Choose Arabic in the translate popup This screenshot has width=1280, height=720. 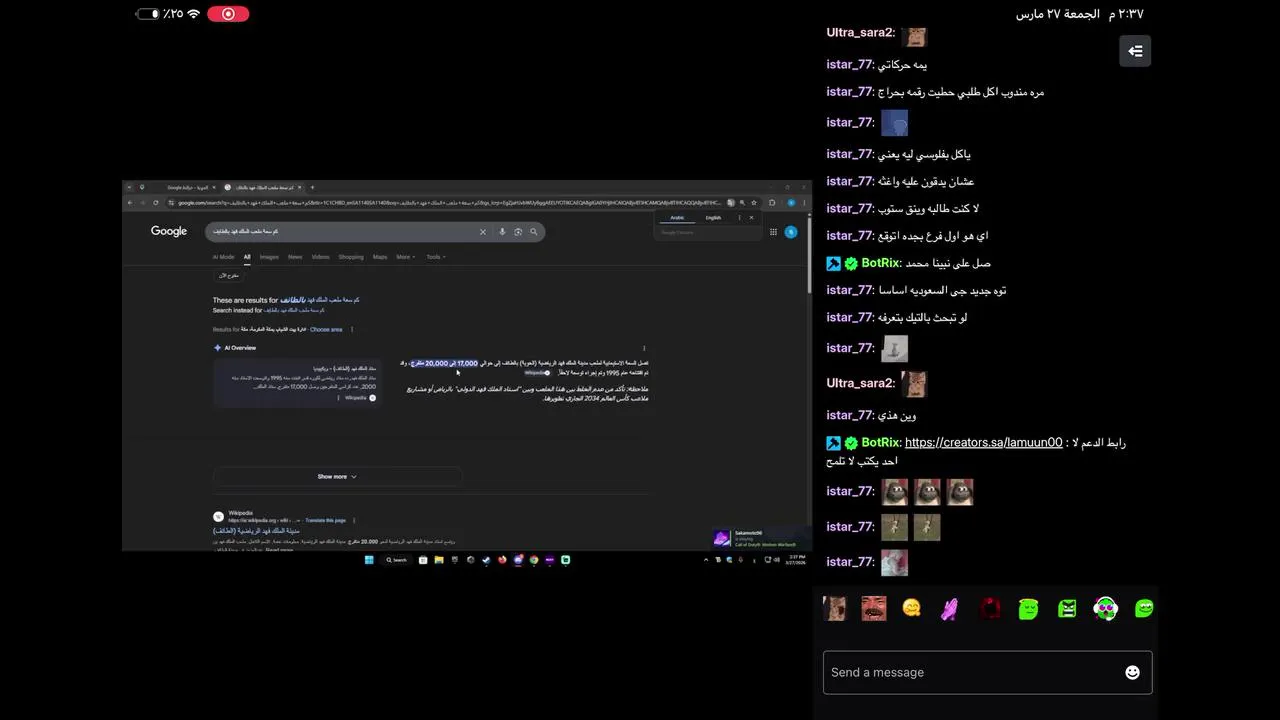pos(677,217)
